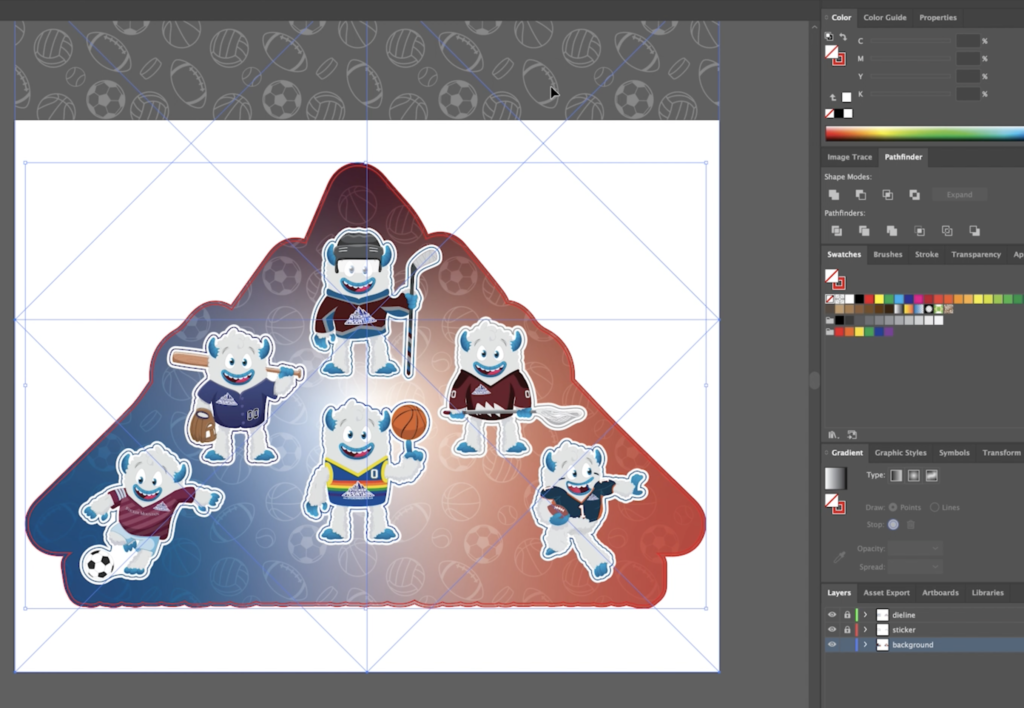This screenshot has height=708, width=1024.
Task: Open the Swatch Libraries menu icon
Action: pyautogui.click(x=833, y=434)
